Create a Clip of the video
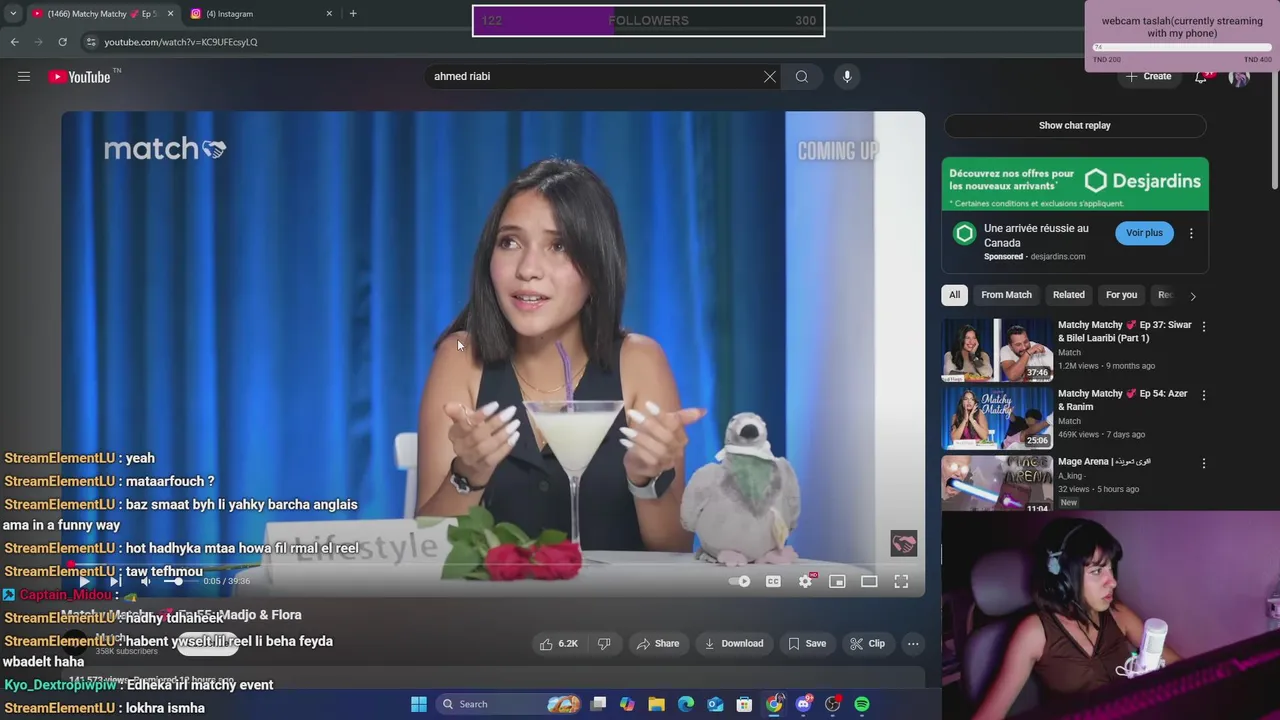The image size is (1280, 720). (867, 644)
